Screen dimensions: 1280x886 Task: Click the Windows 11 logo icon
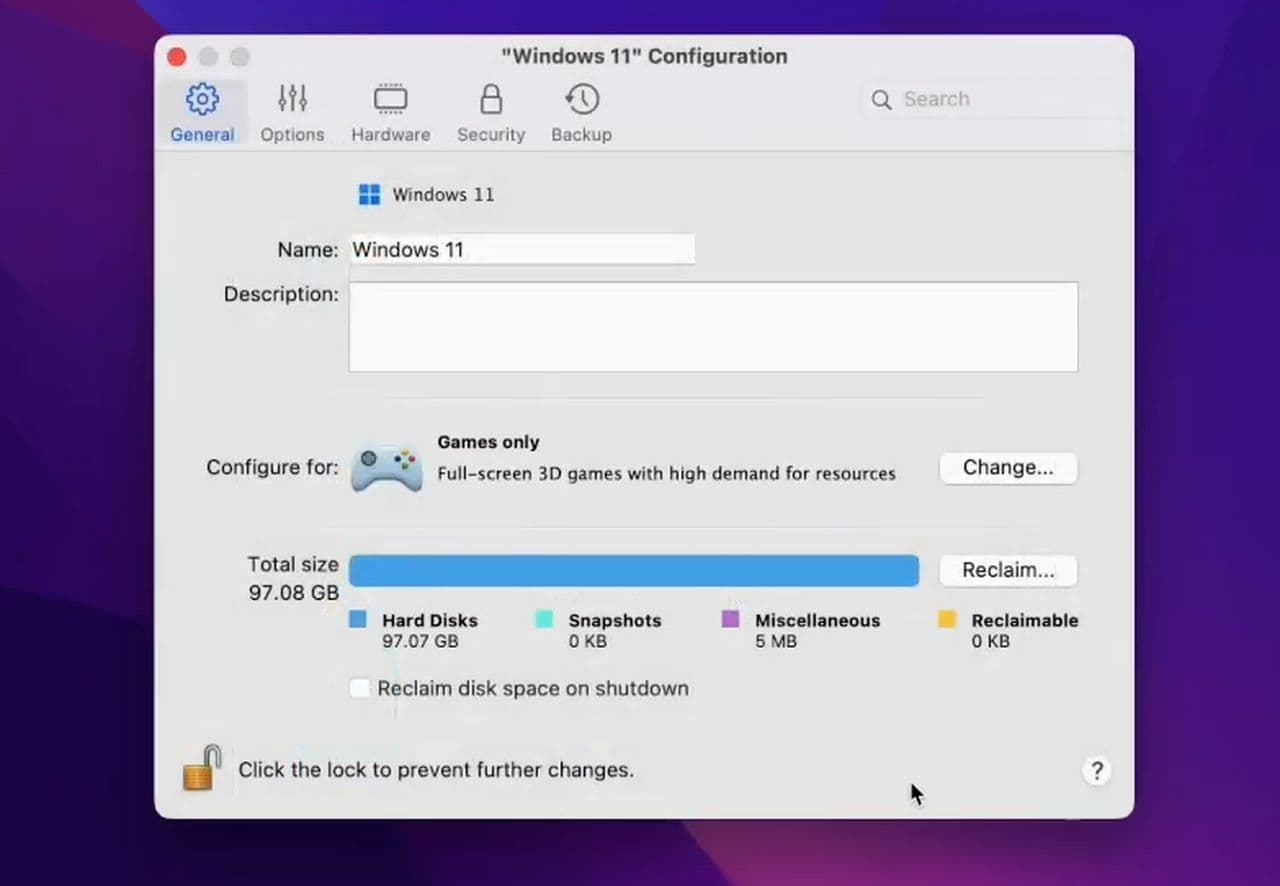pos(369,195)
